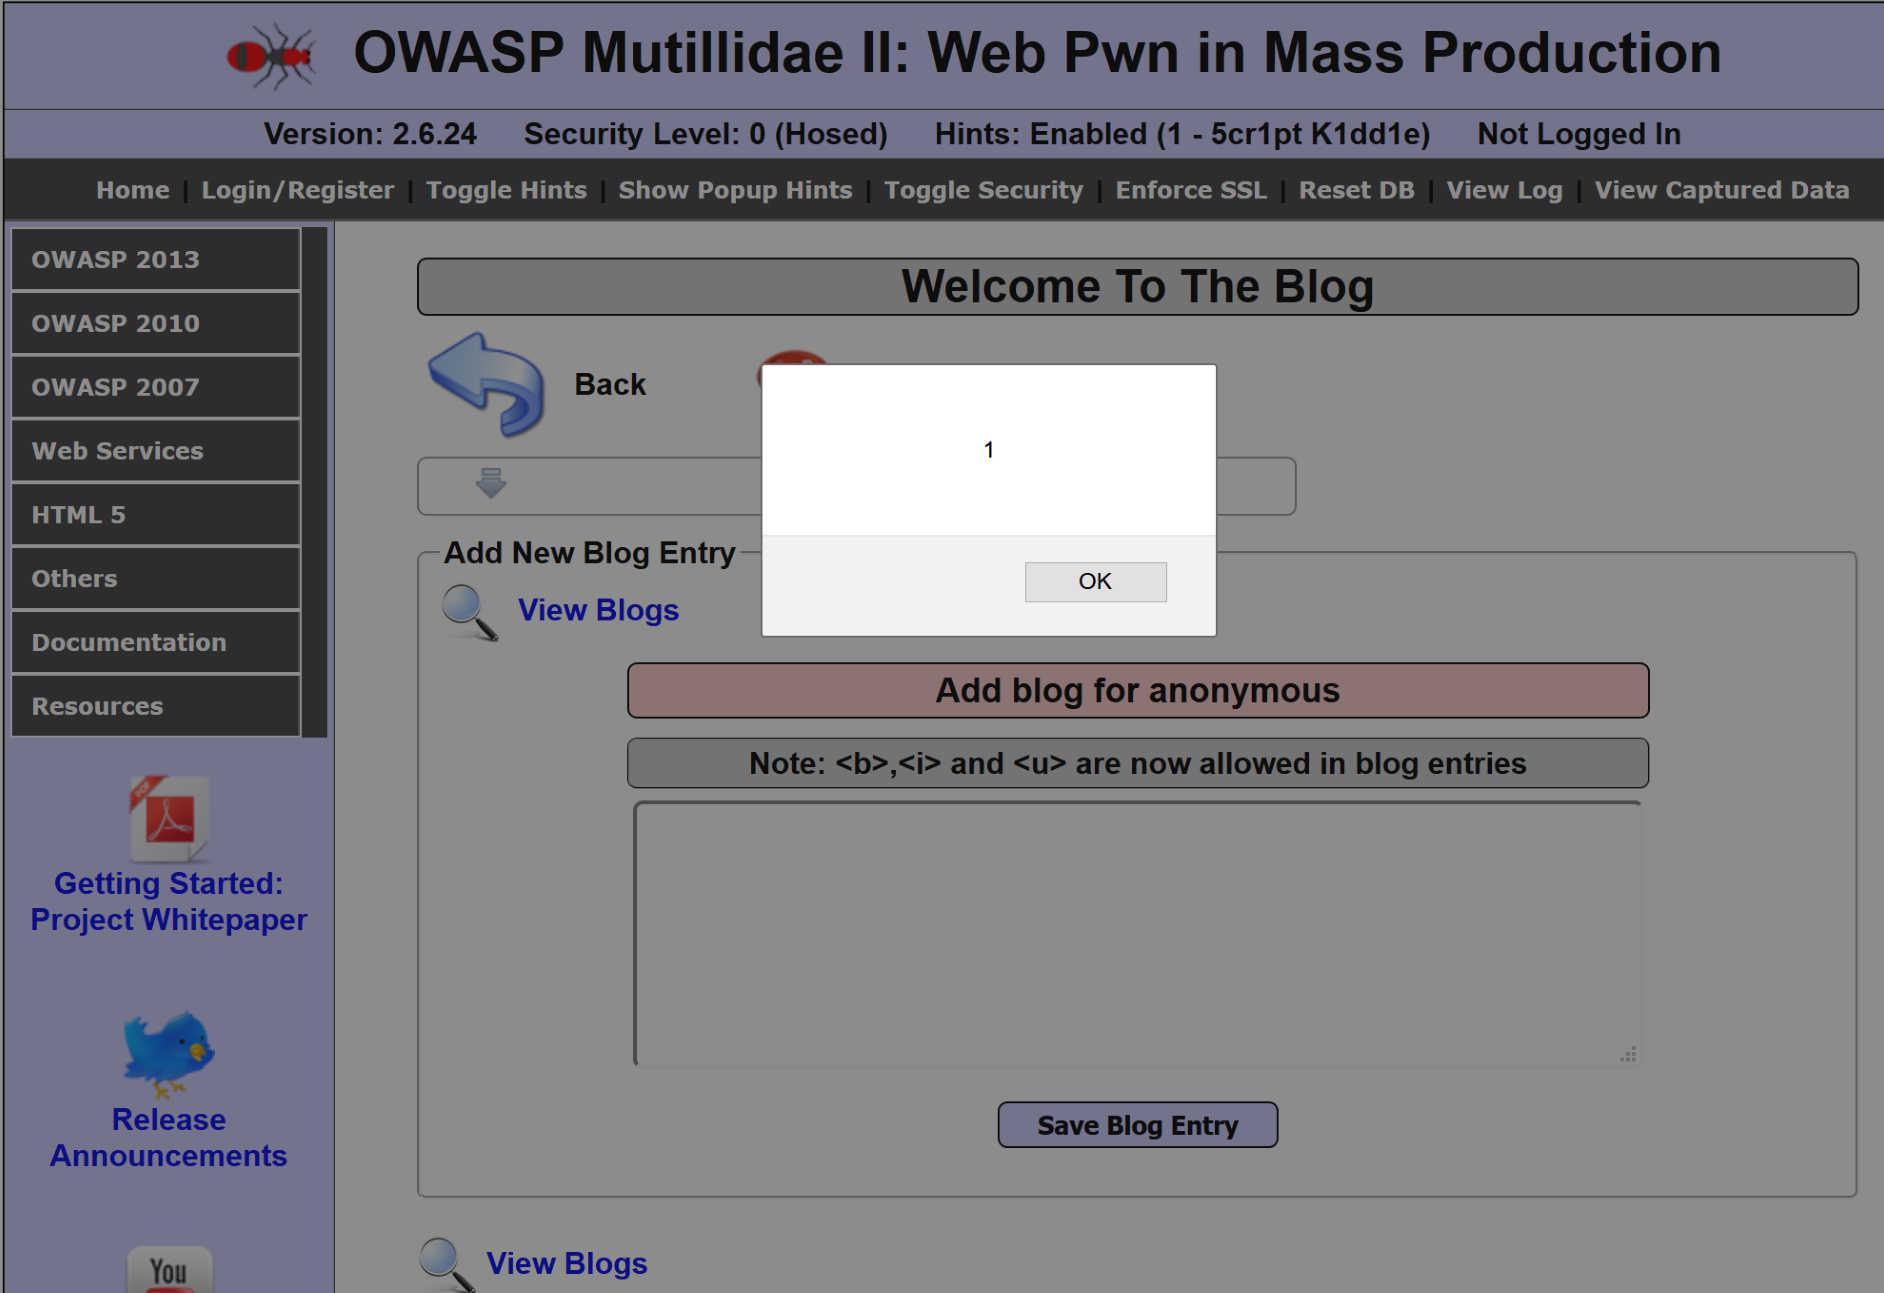Expand HTML 5 sidebar menu
1884x1293 pixels.
coord(156,515)
